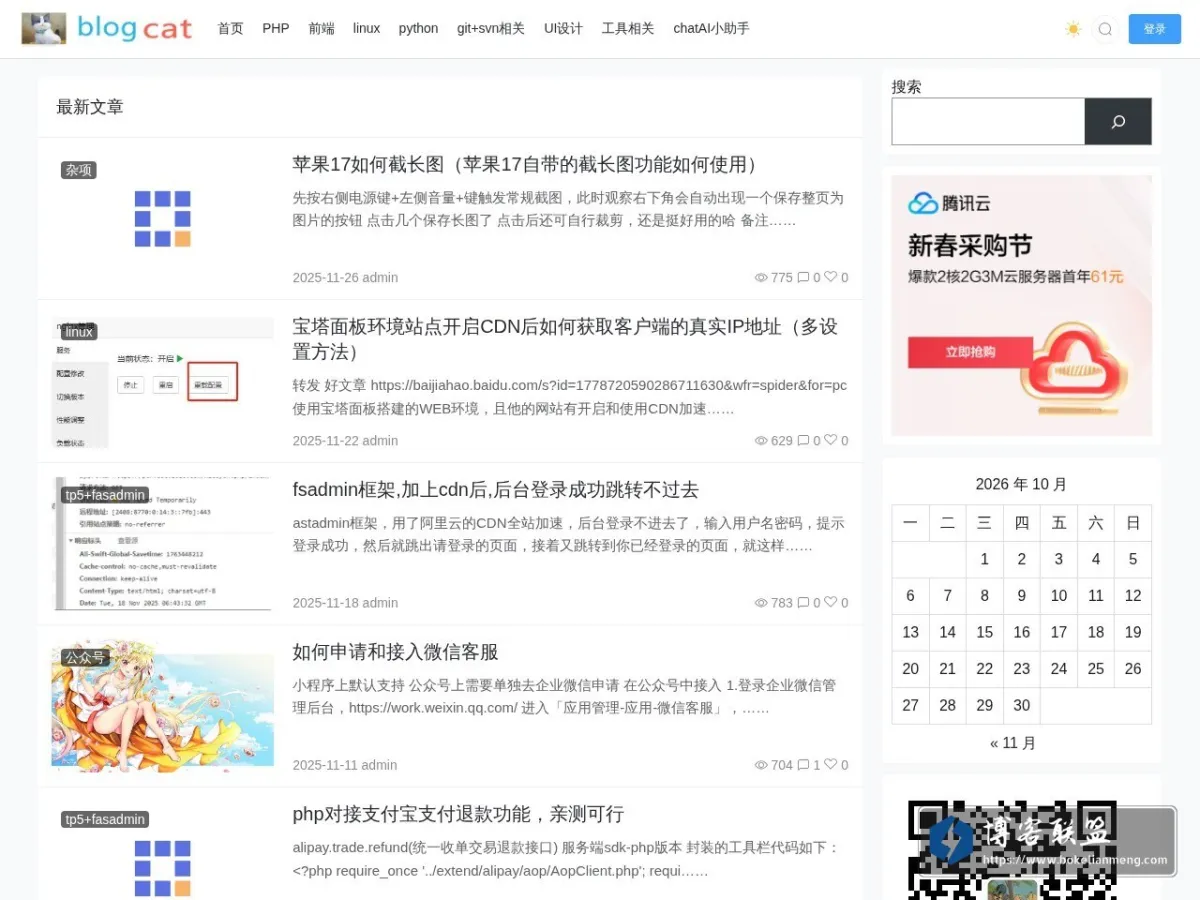Click the comment icon on the fsadmin article
Image resolution: width=1200 pixels, height=900 pixels.
click(803, 603)
